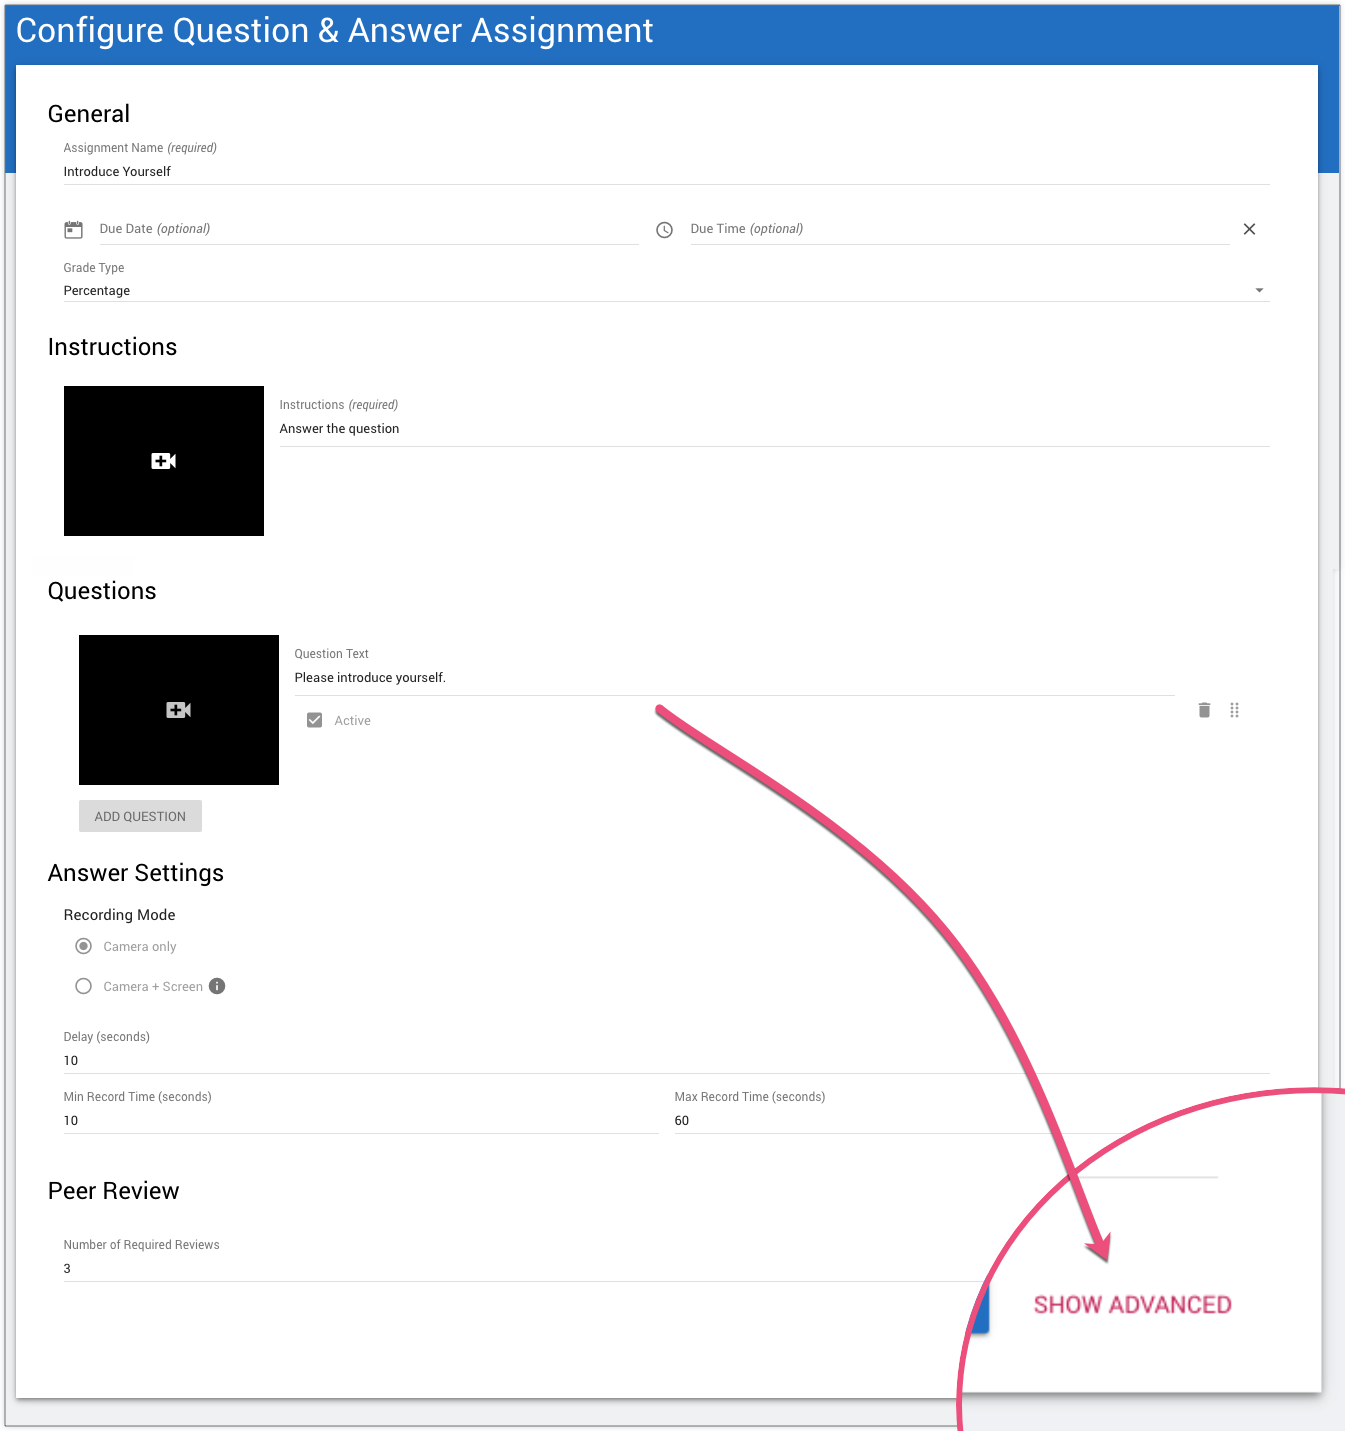Delete the question with the trash icon
The height and width of the screenshot is (1431, 1345).
1204,710
